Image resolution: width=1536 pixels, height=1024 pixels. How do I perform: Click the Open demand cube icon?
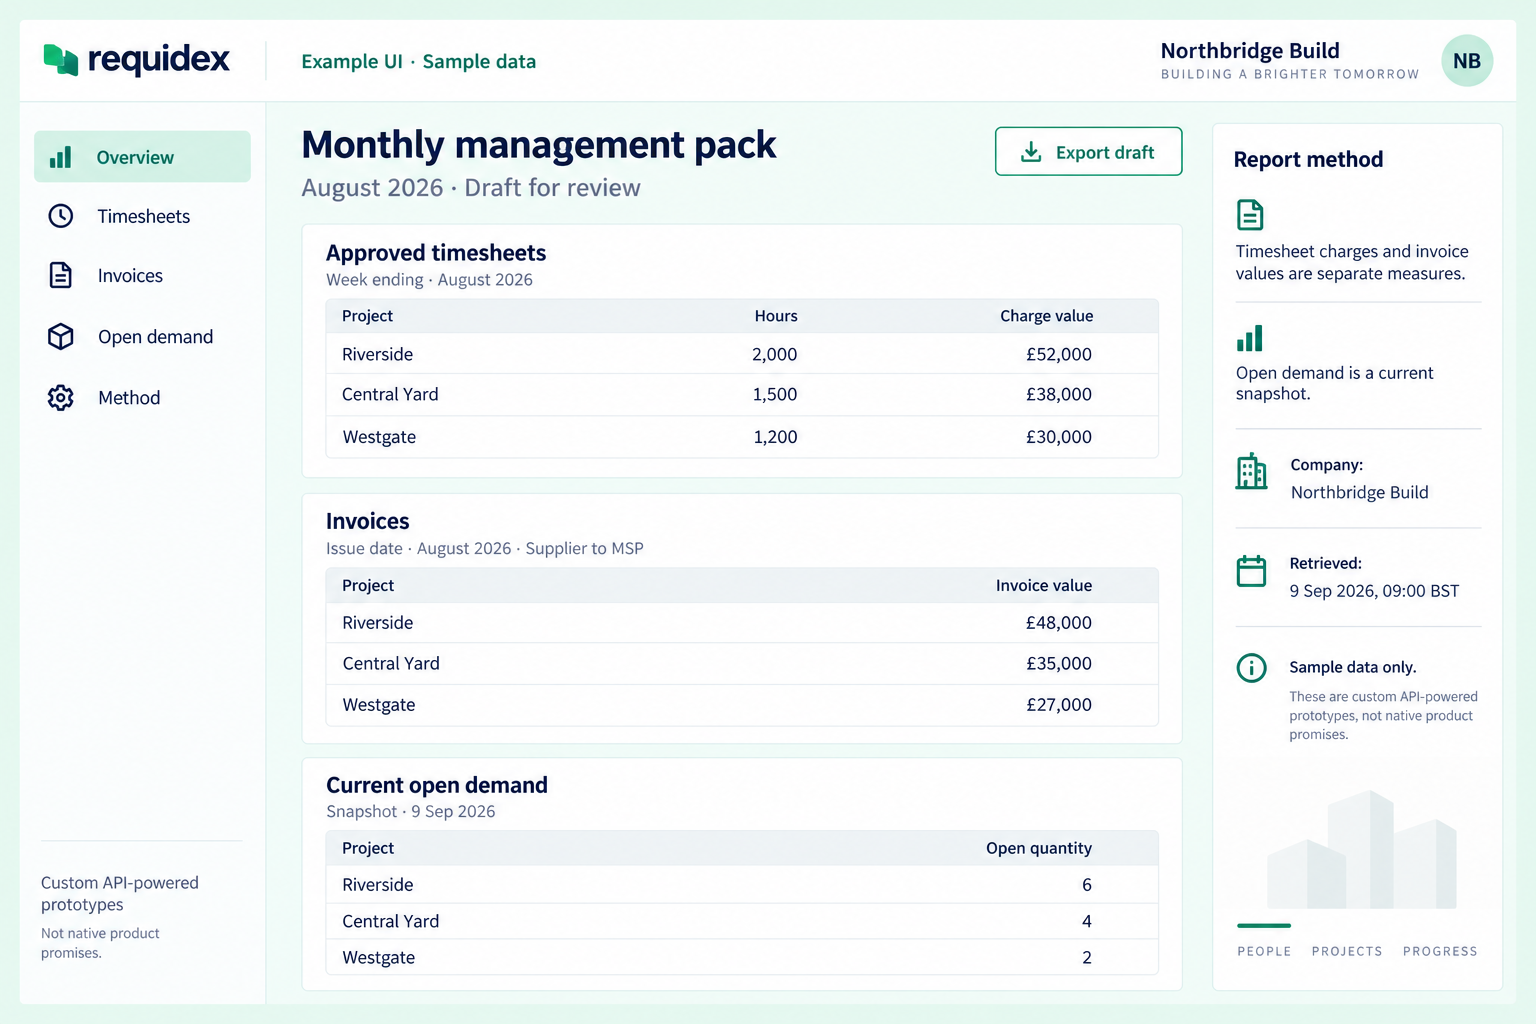click(x=61, y=337)
